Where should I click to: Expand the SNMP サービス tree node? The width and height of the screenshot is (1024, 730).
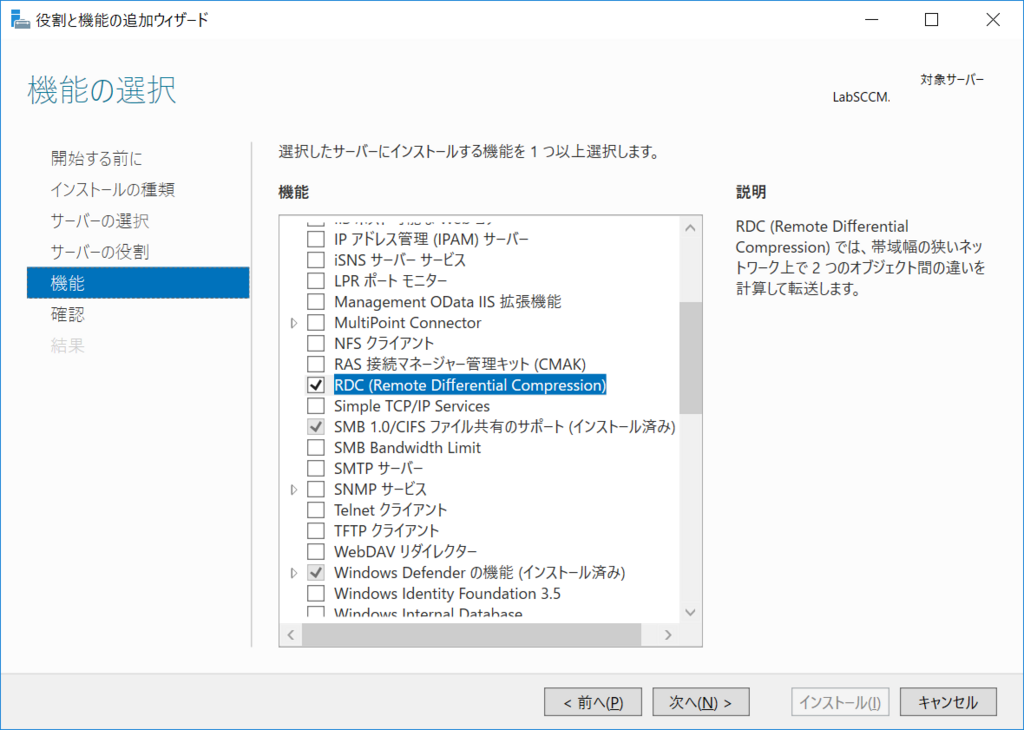point(294,489)
